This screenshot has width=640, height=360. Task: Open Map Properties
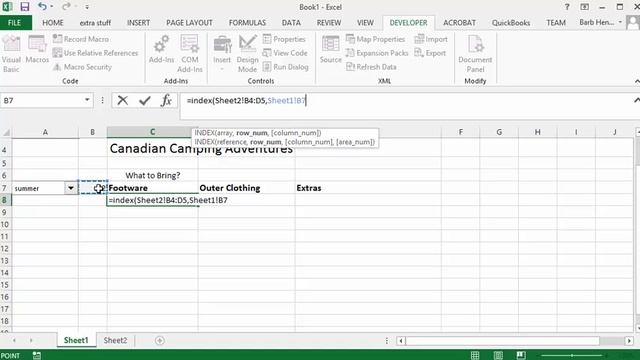point(376,39)
